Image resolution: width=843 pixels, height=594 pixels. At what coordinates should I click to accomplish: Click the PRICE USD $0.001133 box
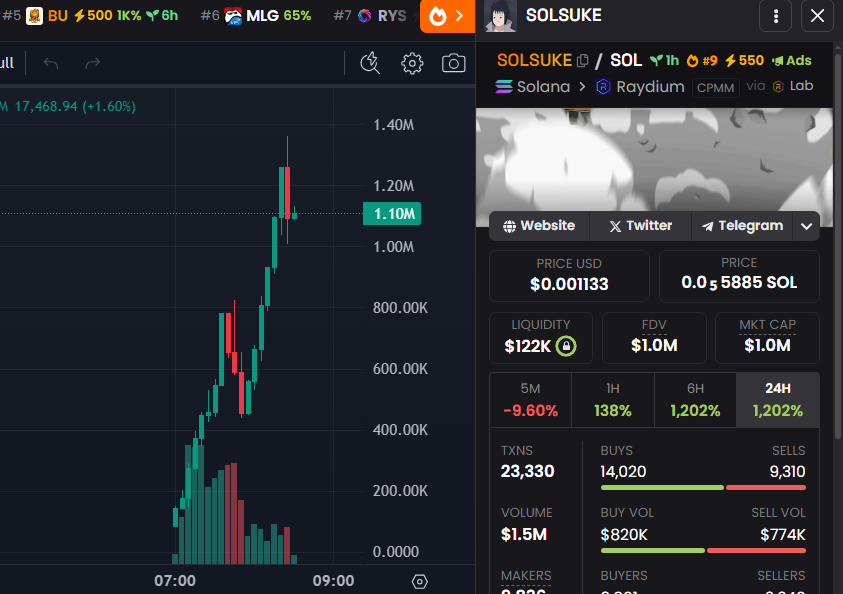(x=569, y=276)
